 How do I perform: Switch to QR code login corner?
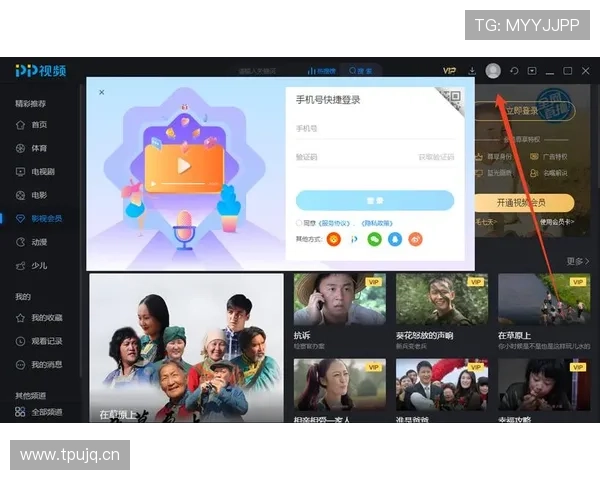453,98
